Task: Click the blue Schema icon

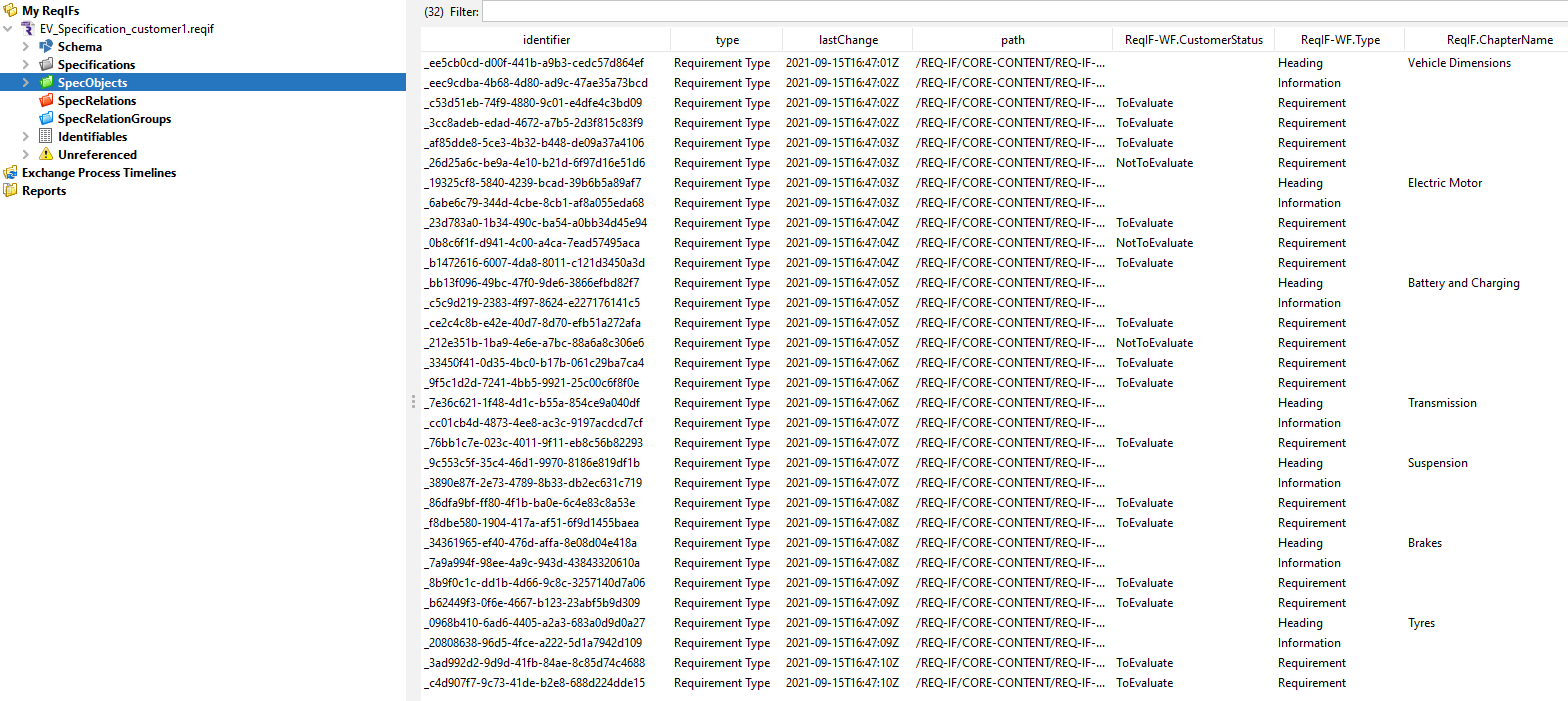Action: [46, 47]
